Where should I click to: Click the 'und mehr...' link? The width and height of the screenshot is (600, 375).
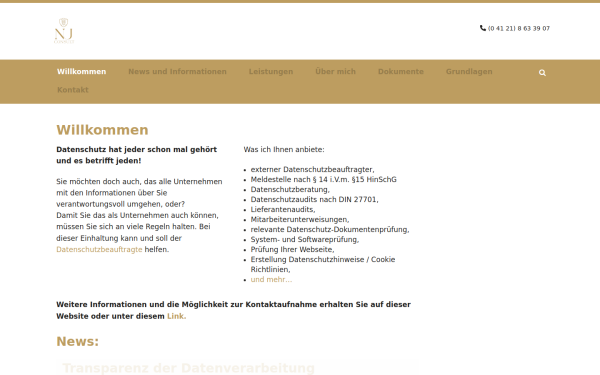[x=271, y=280]
